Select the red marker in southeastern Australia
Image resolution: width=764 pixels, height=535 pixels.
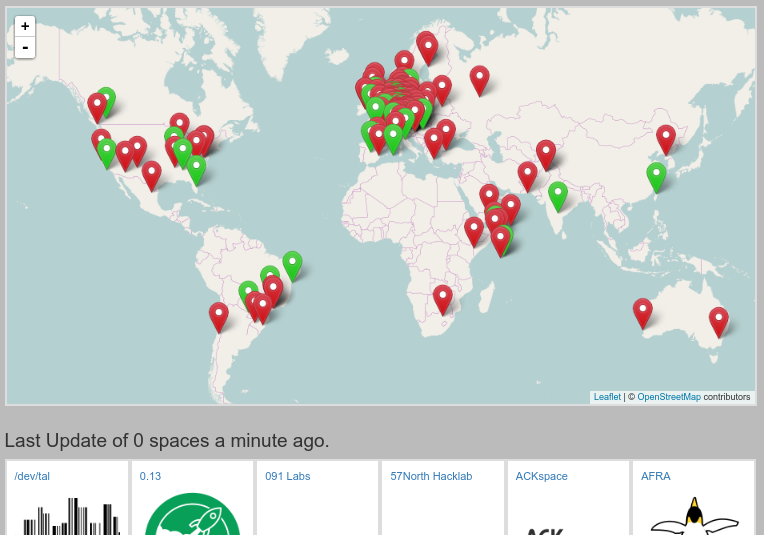[x=718, y=321]
